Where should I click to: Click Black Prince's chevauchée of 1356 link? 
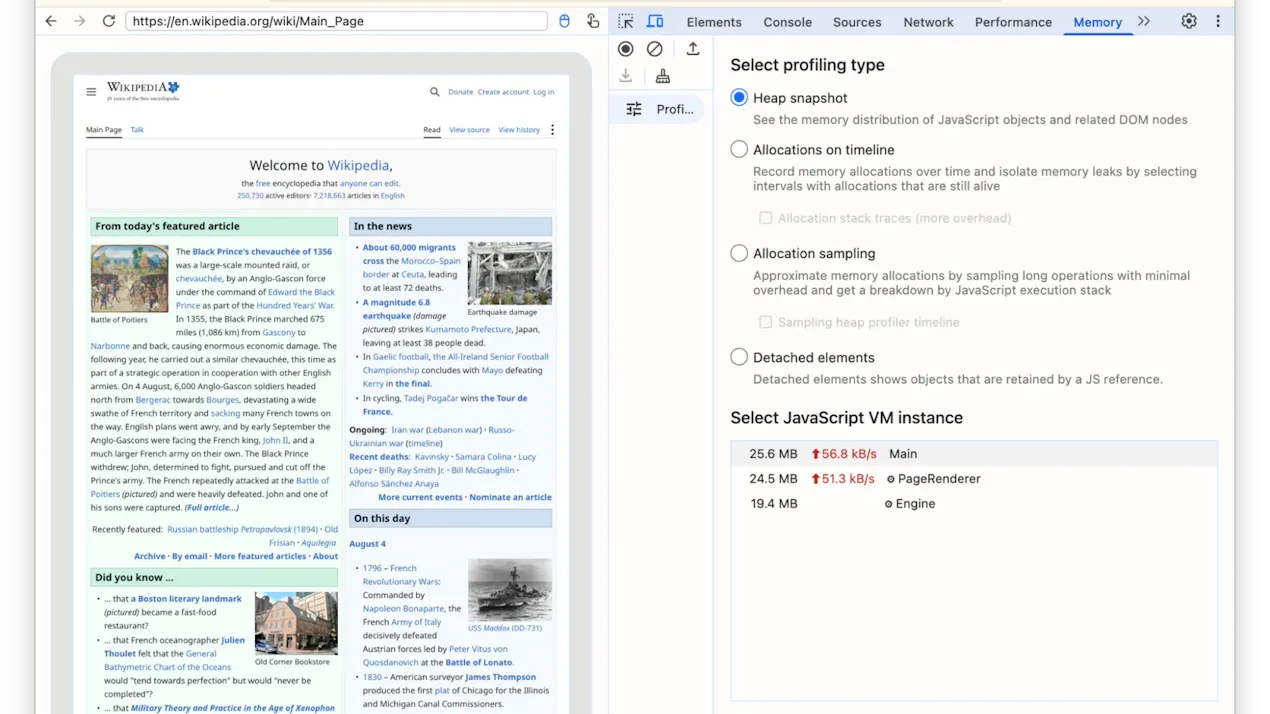pos(262,252)
